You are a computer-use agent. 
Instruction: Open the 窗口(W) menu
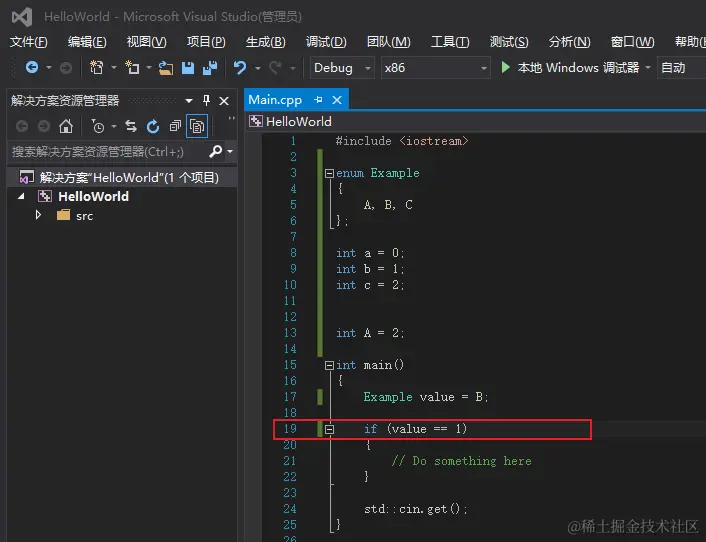coord(632,42)
